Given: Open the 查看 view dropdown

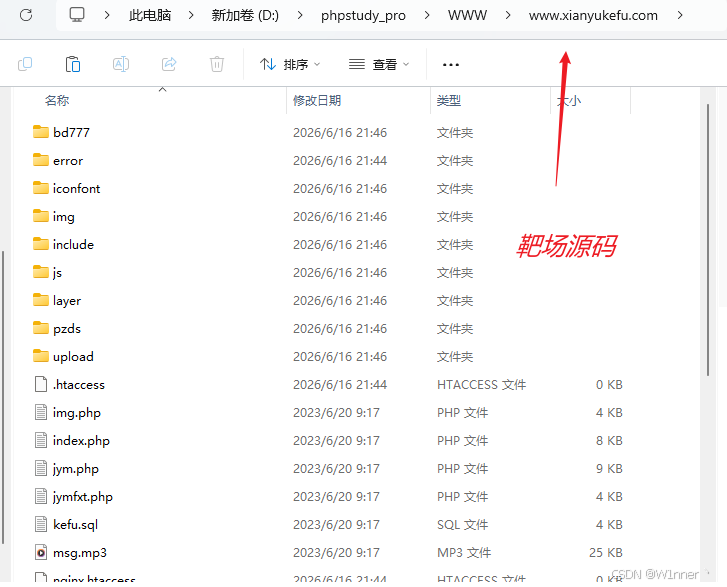Looking at the screenshot, I should [379, 64].
